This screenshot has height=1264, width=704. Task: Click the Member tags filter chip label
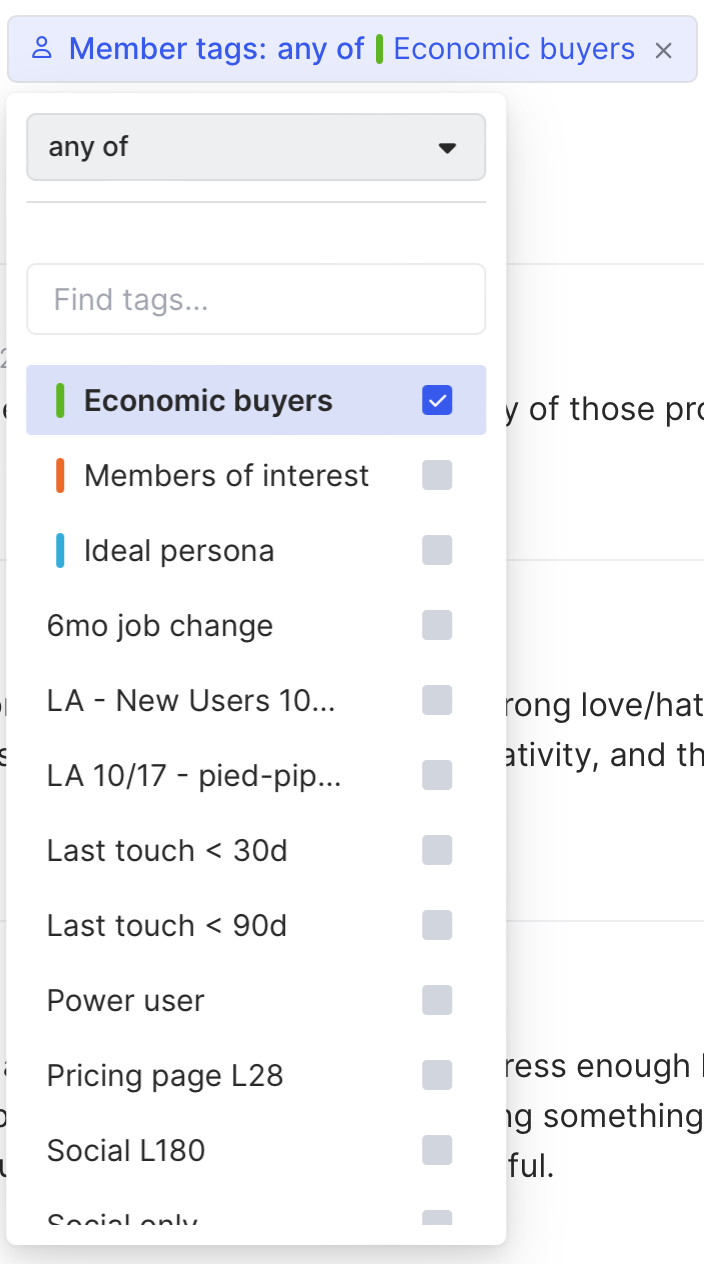(216, 49)
